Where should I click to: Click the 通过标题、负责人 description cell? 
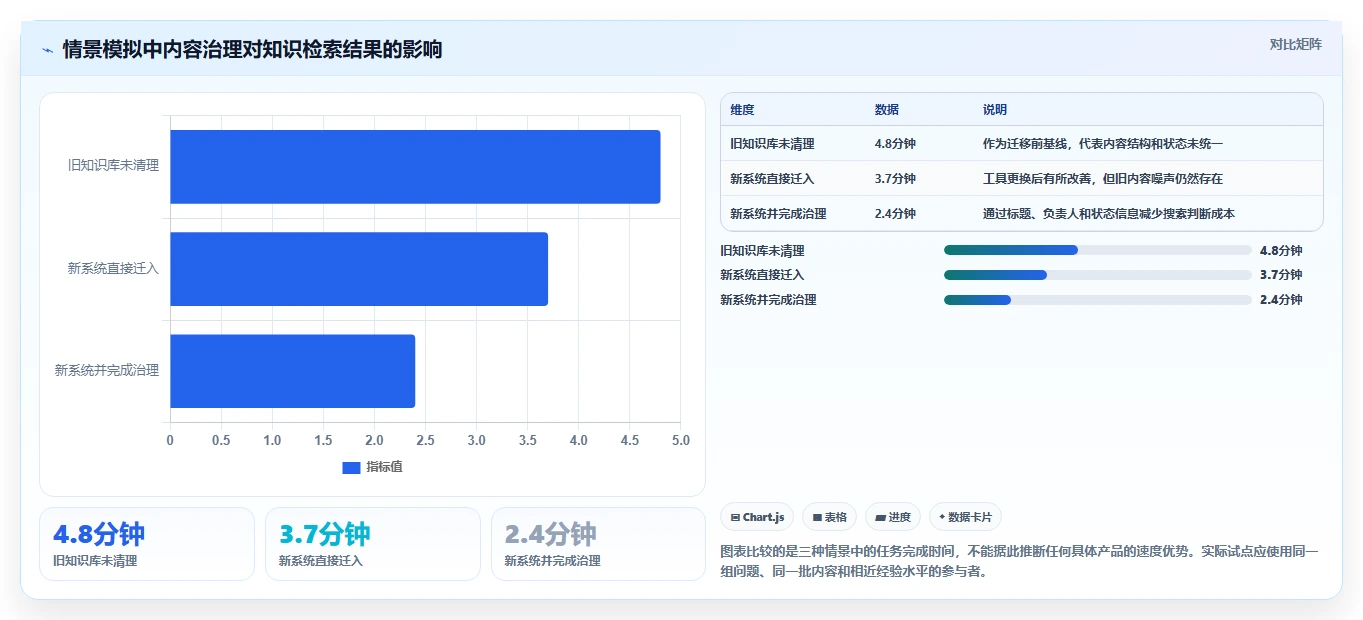(x=1108, y=214)
